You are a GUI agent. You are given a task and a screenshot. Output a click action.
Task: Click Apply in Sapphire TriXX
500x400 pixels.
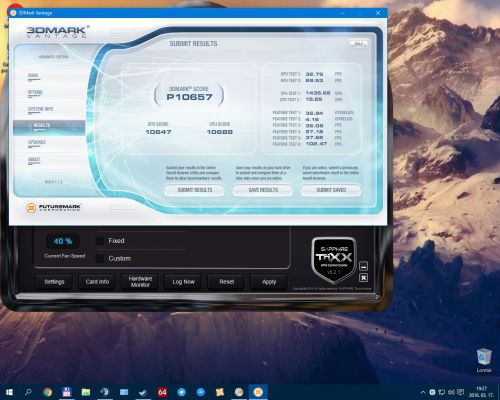(269, 282)
